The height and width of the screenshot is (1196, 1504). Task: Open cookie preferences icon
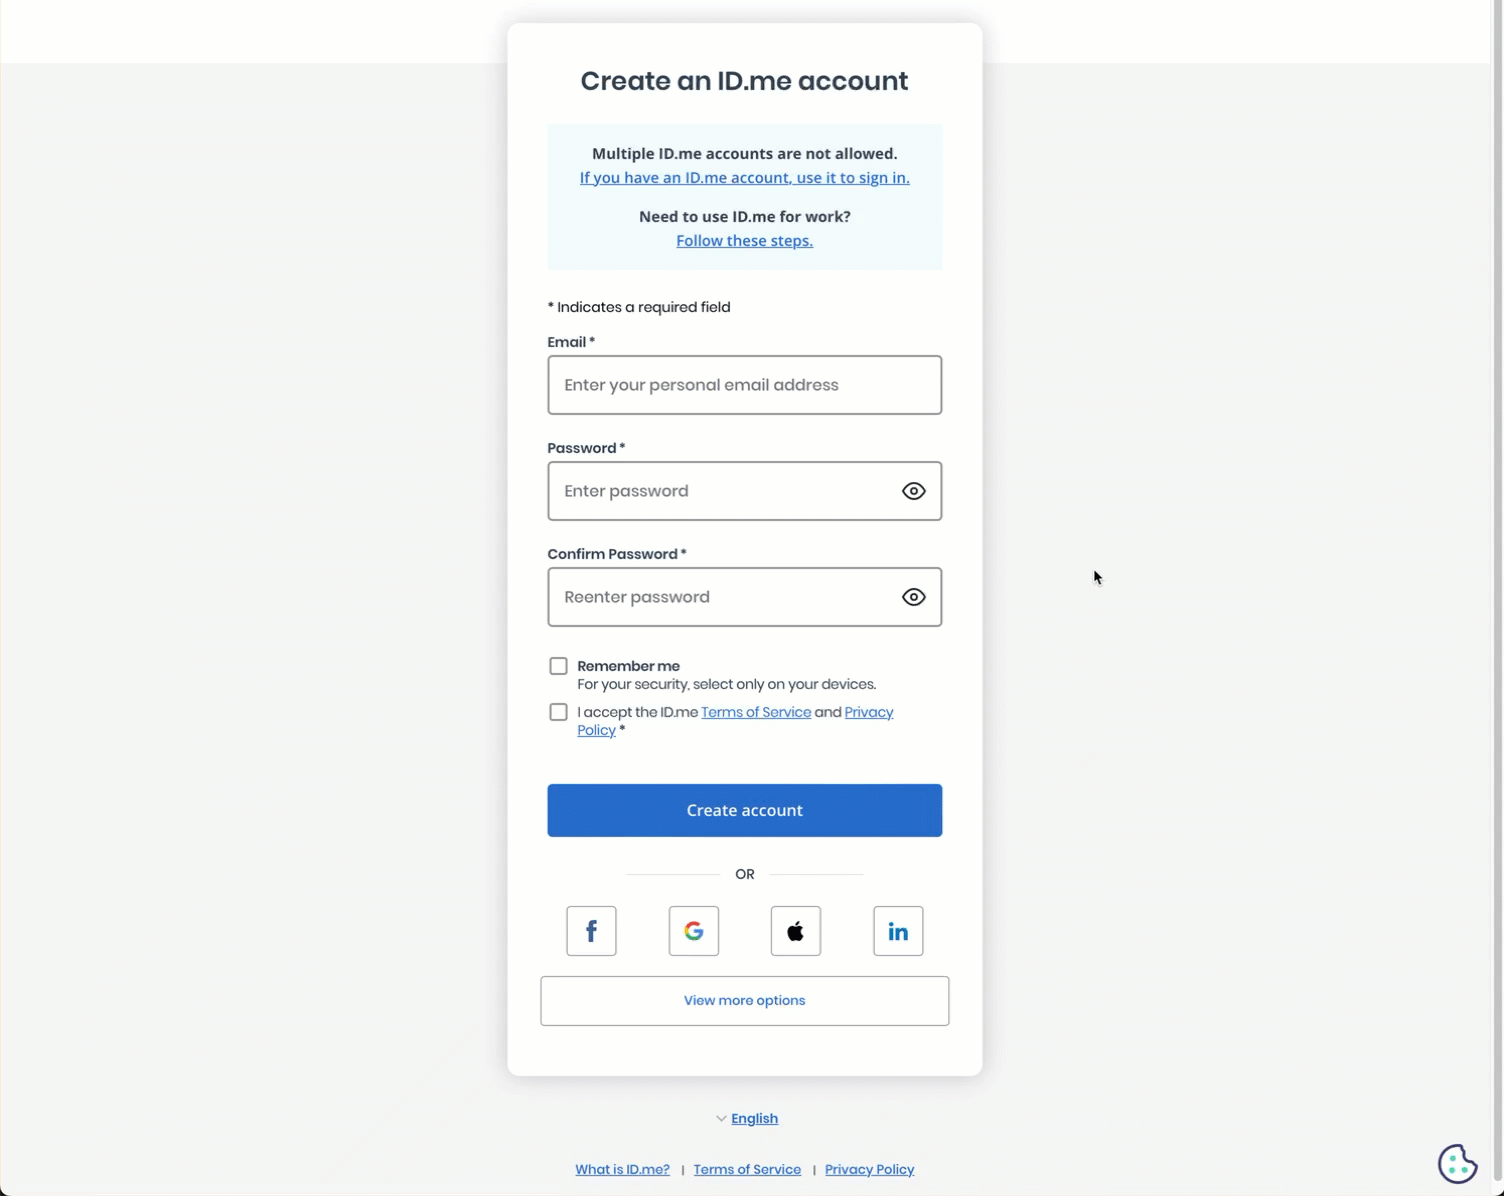(x=1457, y=1163)
